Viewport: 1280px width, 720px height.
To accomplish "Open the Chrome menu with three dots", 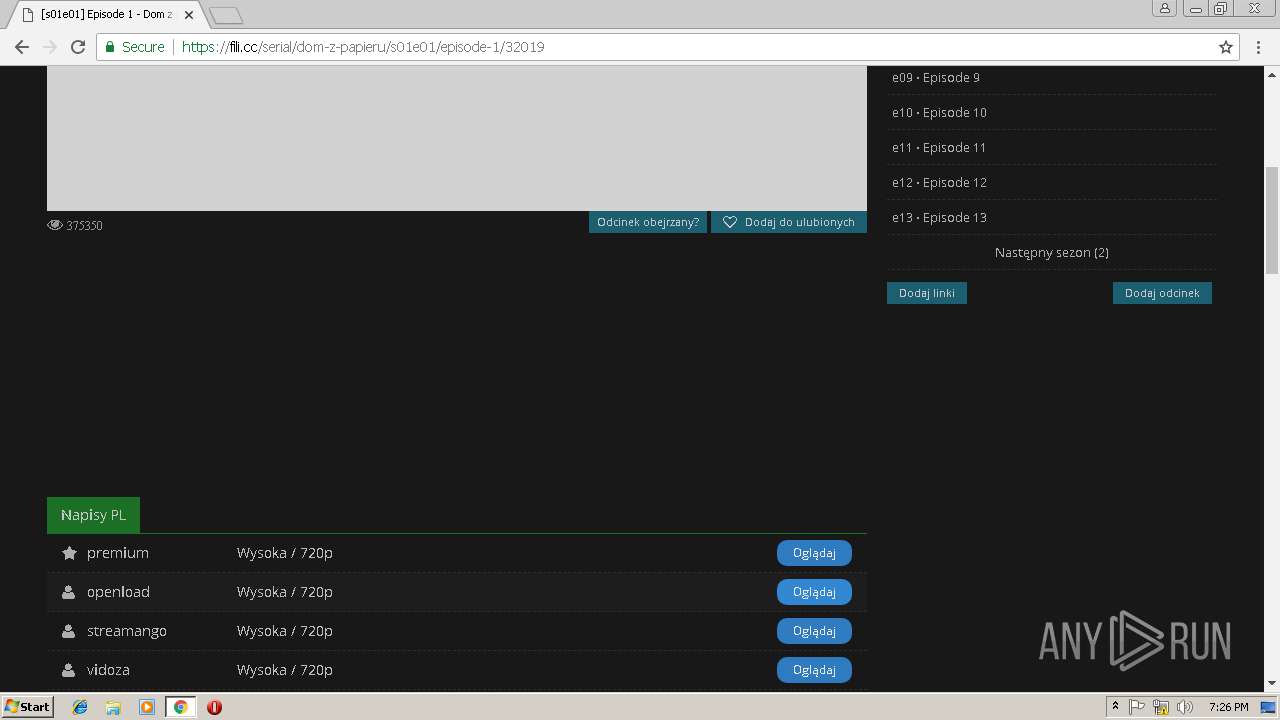I will pyautogui.click(x=1259, y=47).
